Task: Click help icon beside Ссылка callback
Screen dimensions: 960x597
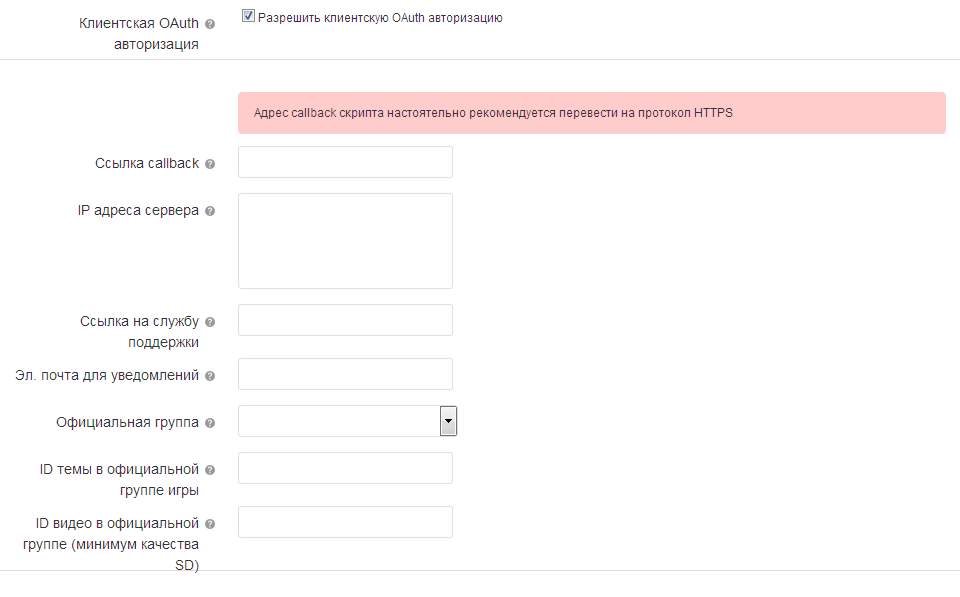Action: tap(210, 164)
